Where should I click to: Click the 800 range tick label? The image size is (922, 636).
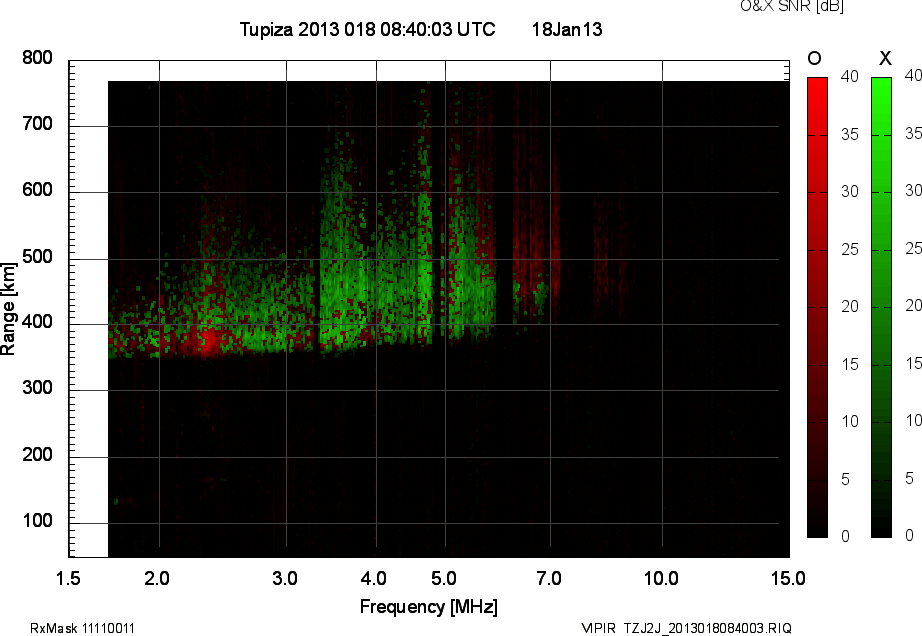click(37, 58)
